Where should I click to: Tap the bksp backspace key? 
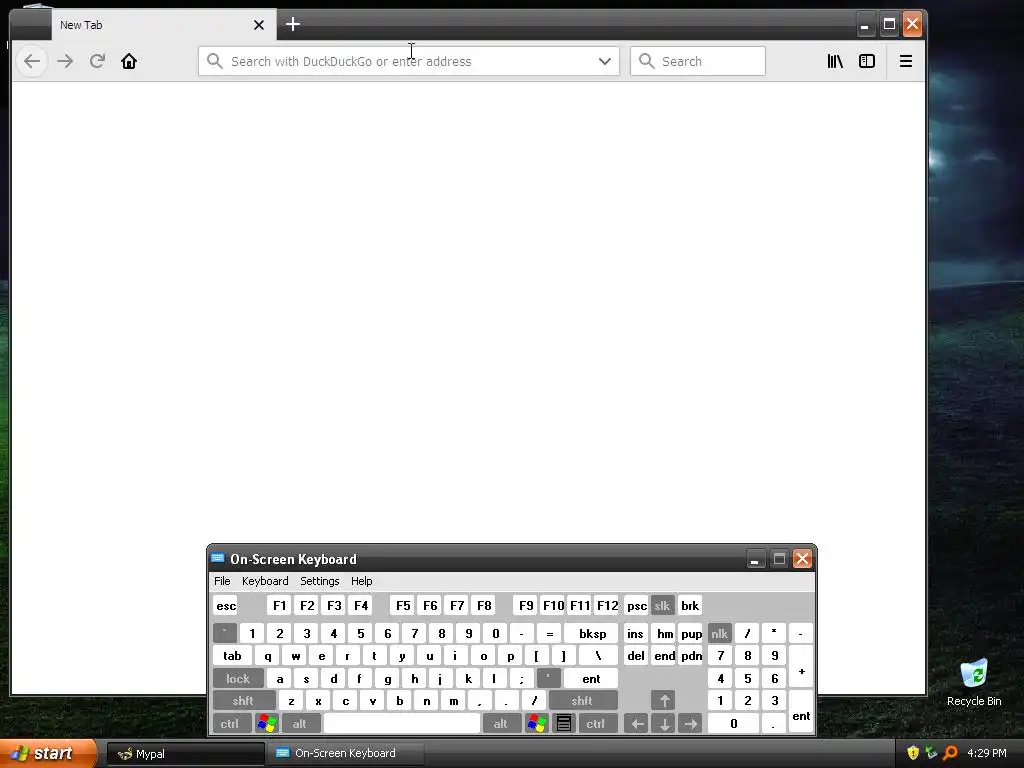(x=592, y=633)
